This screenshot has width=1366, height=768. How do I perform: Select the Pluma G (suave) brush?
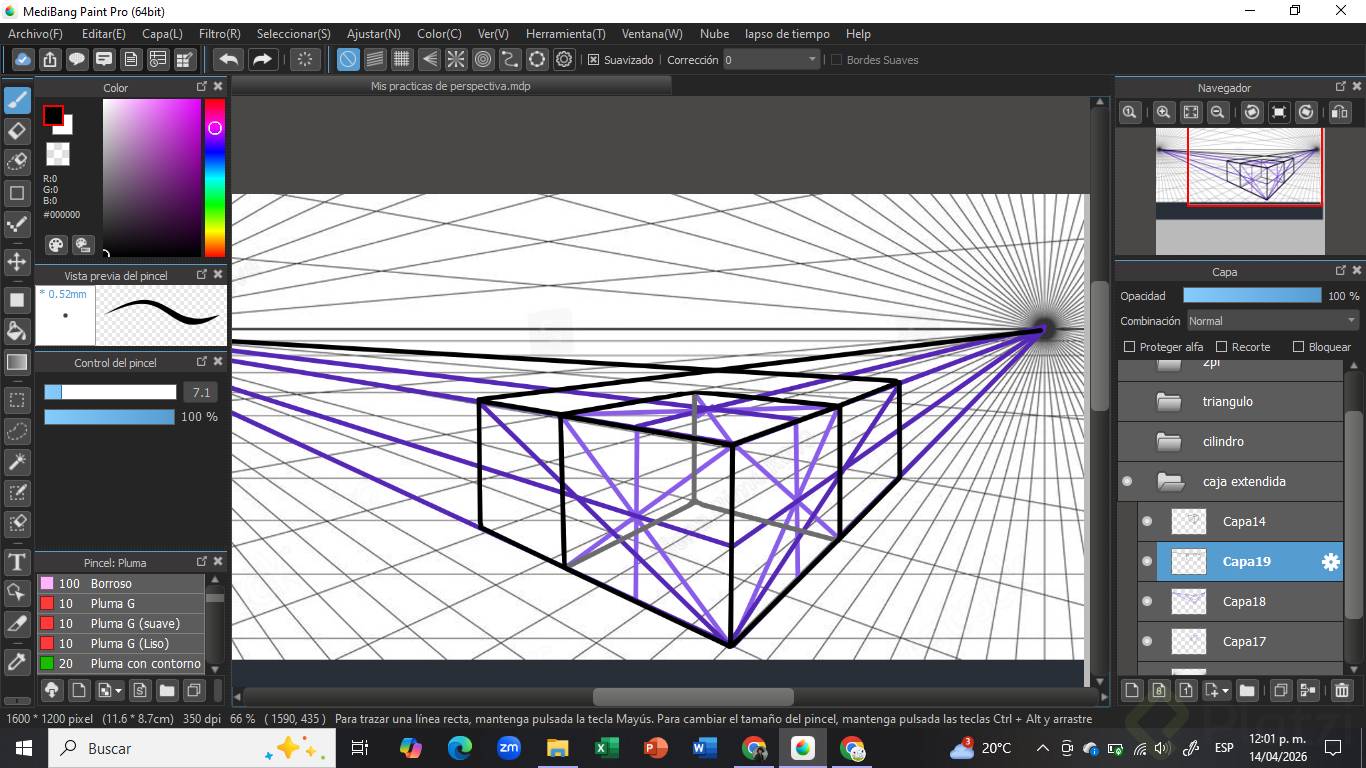click(134, 624)
